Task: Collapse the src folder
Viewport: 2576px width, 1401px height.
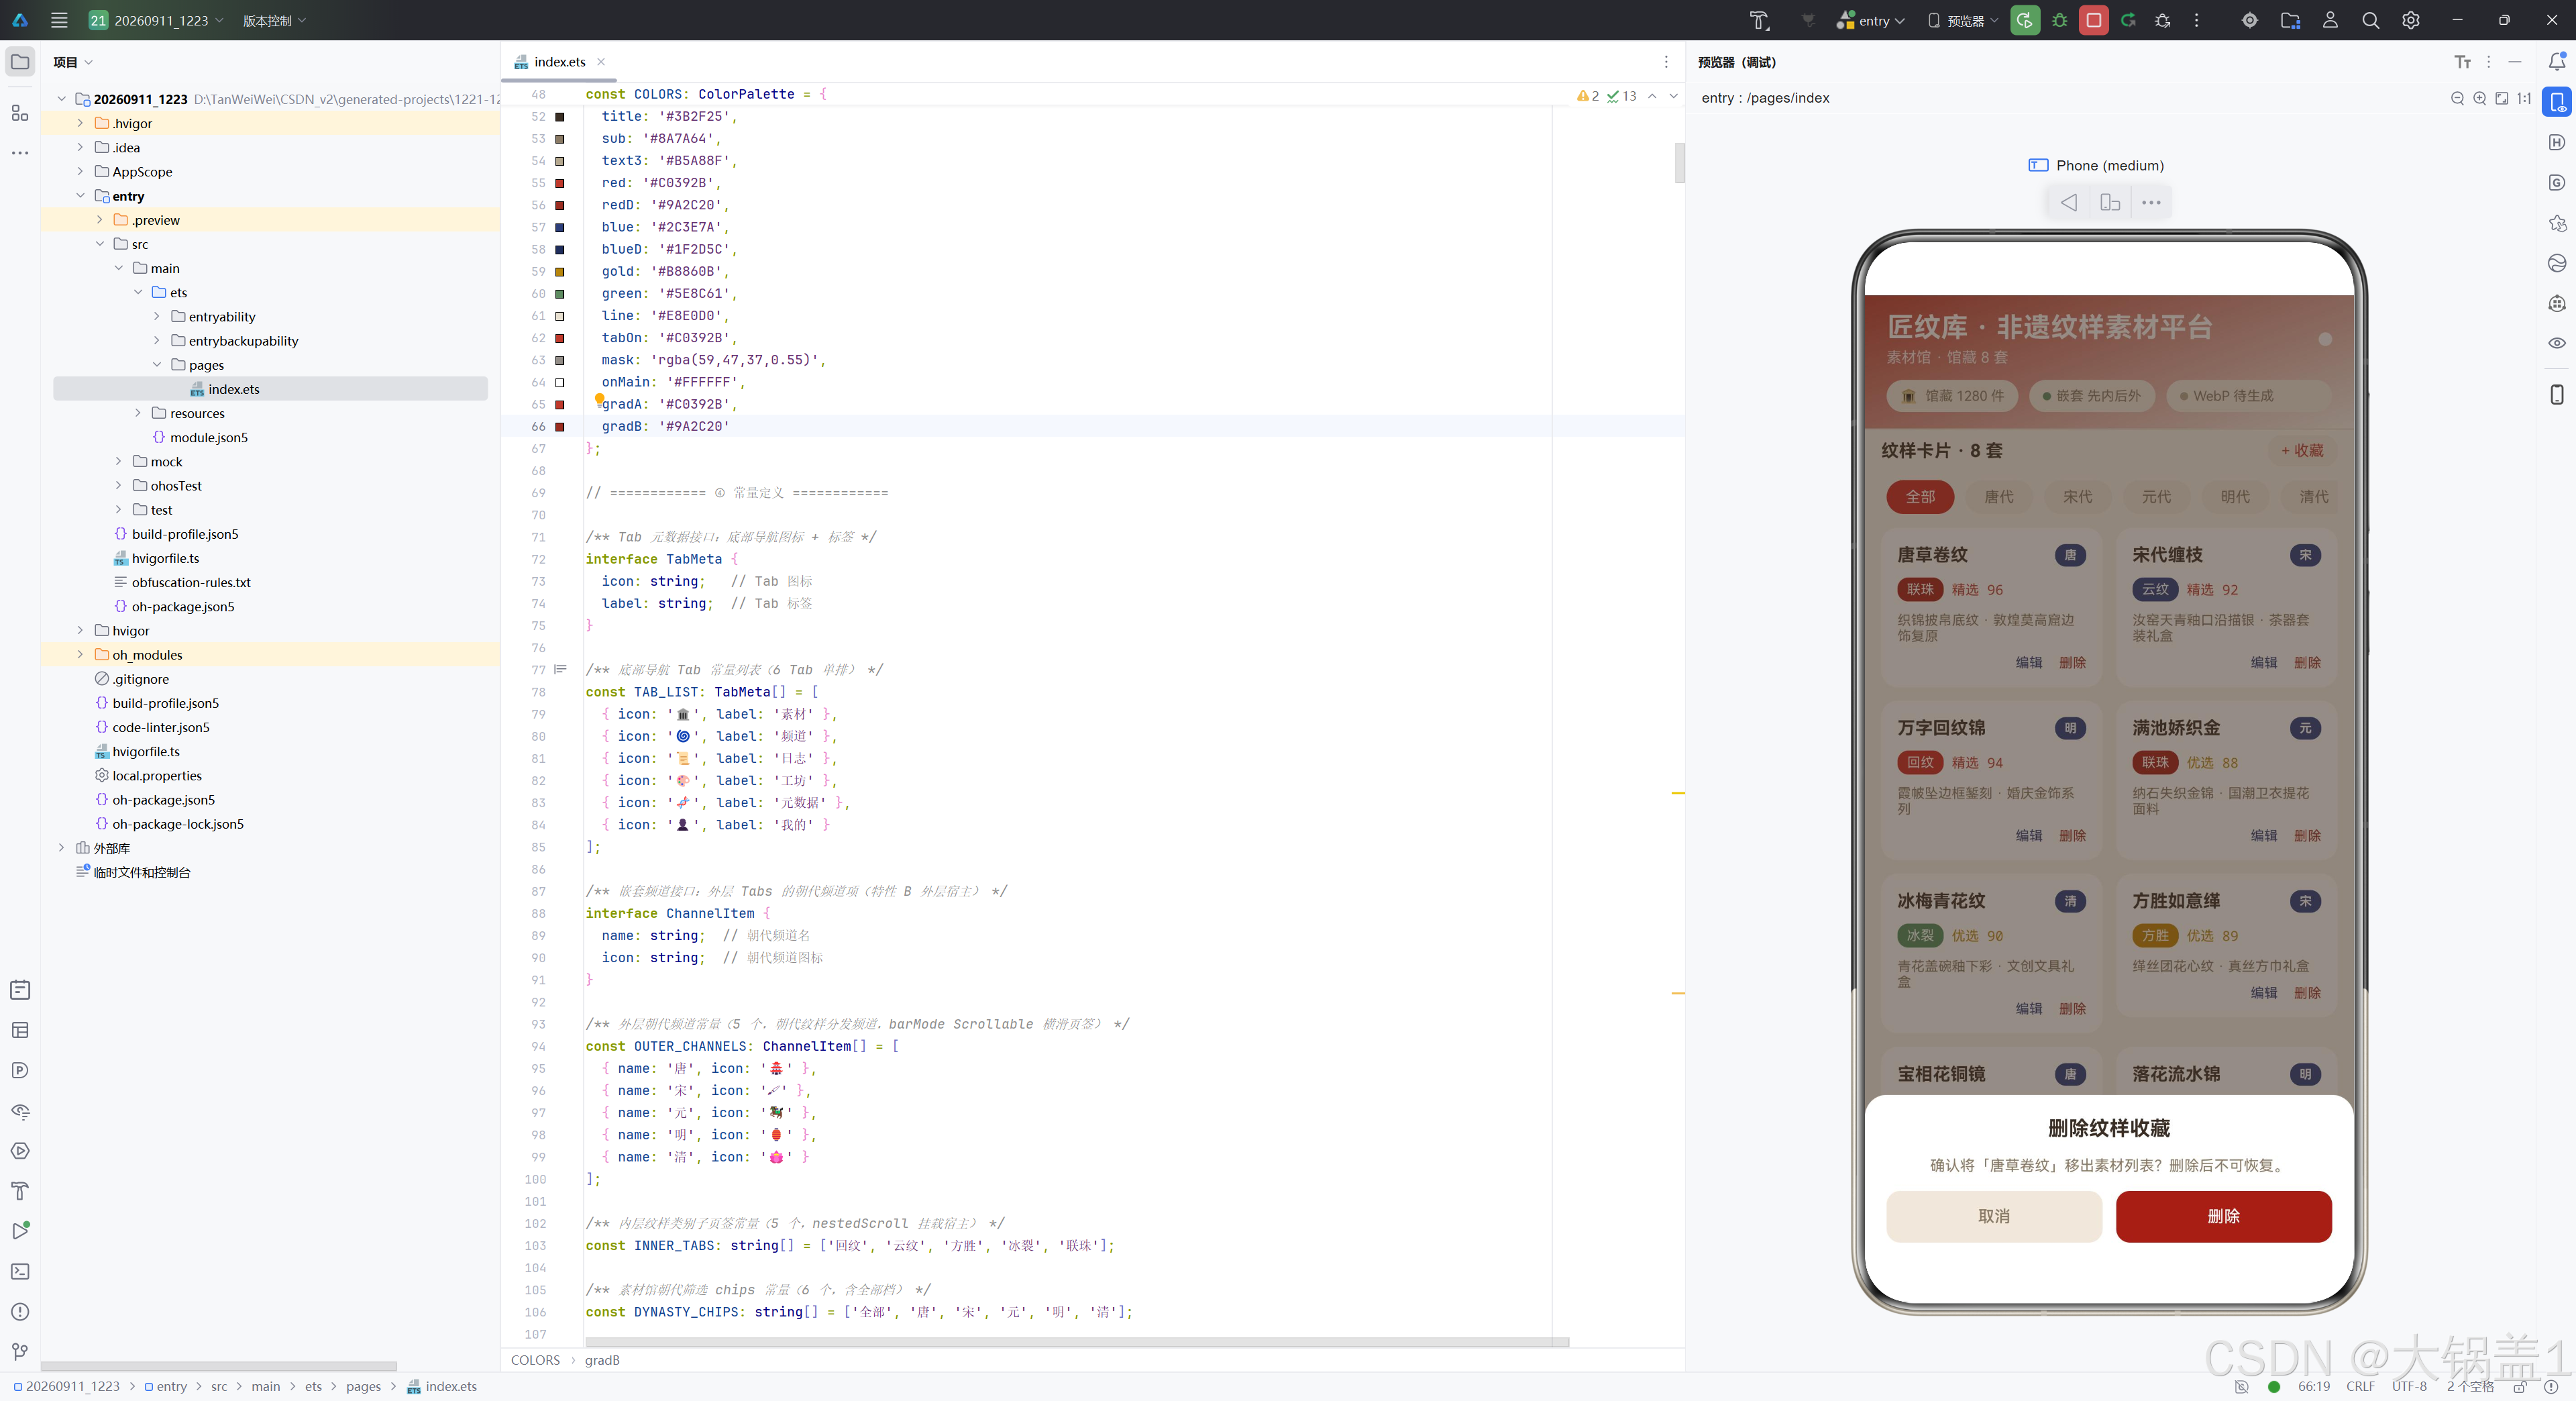Action: (x=99, y=244)
